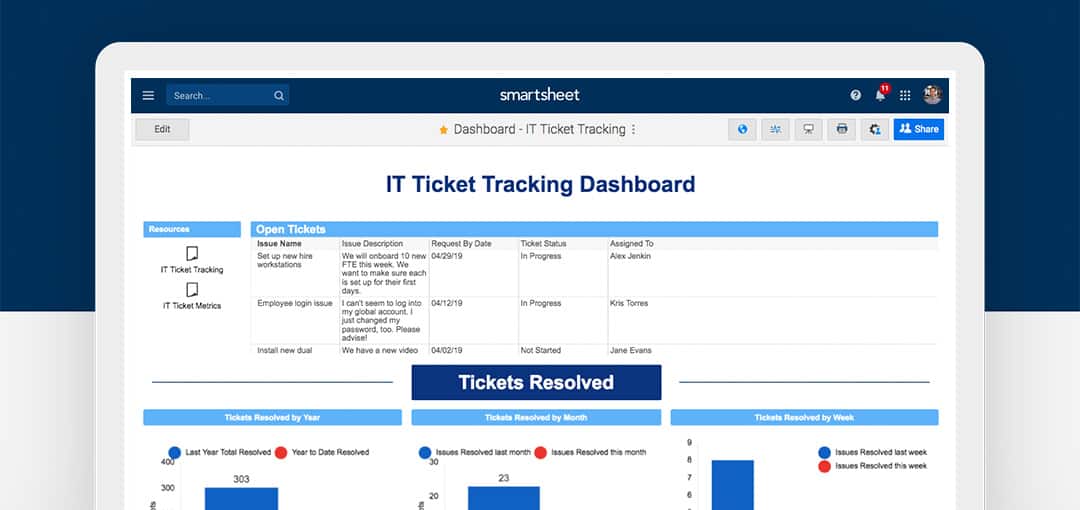Open the IT Ticket Metrics resource link
This screenshot has width=1080, height=510.
192,306
